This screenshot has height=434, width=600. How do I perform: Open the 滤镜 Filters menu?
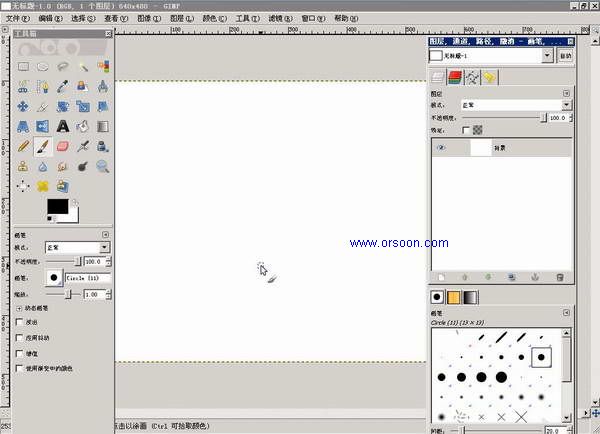click(x=280, y=18)
